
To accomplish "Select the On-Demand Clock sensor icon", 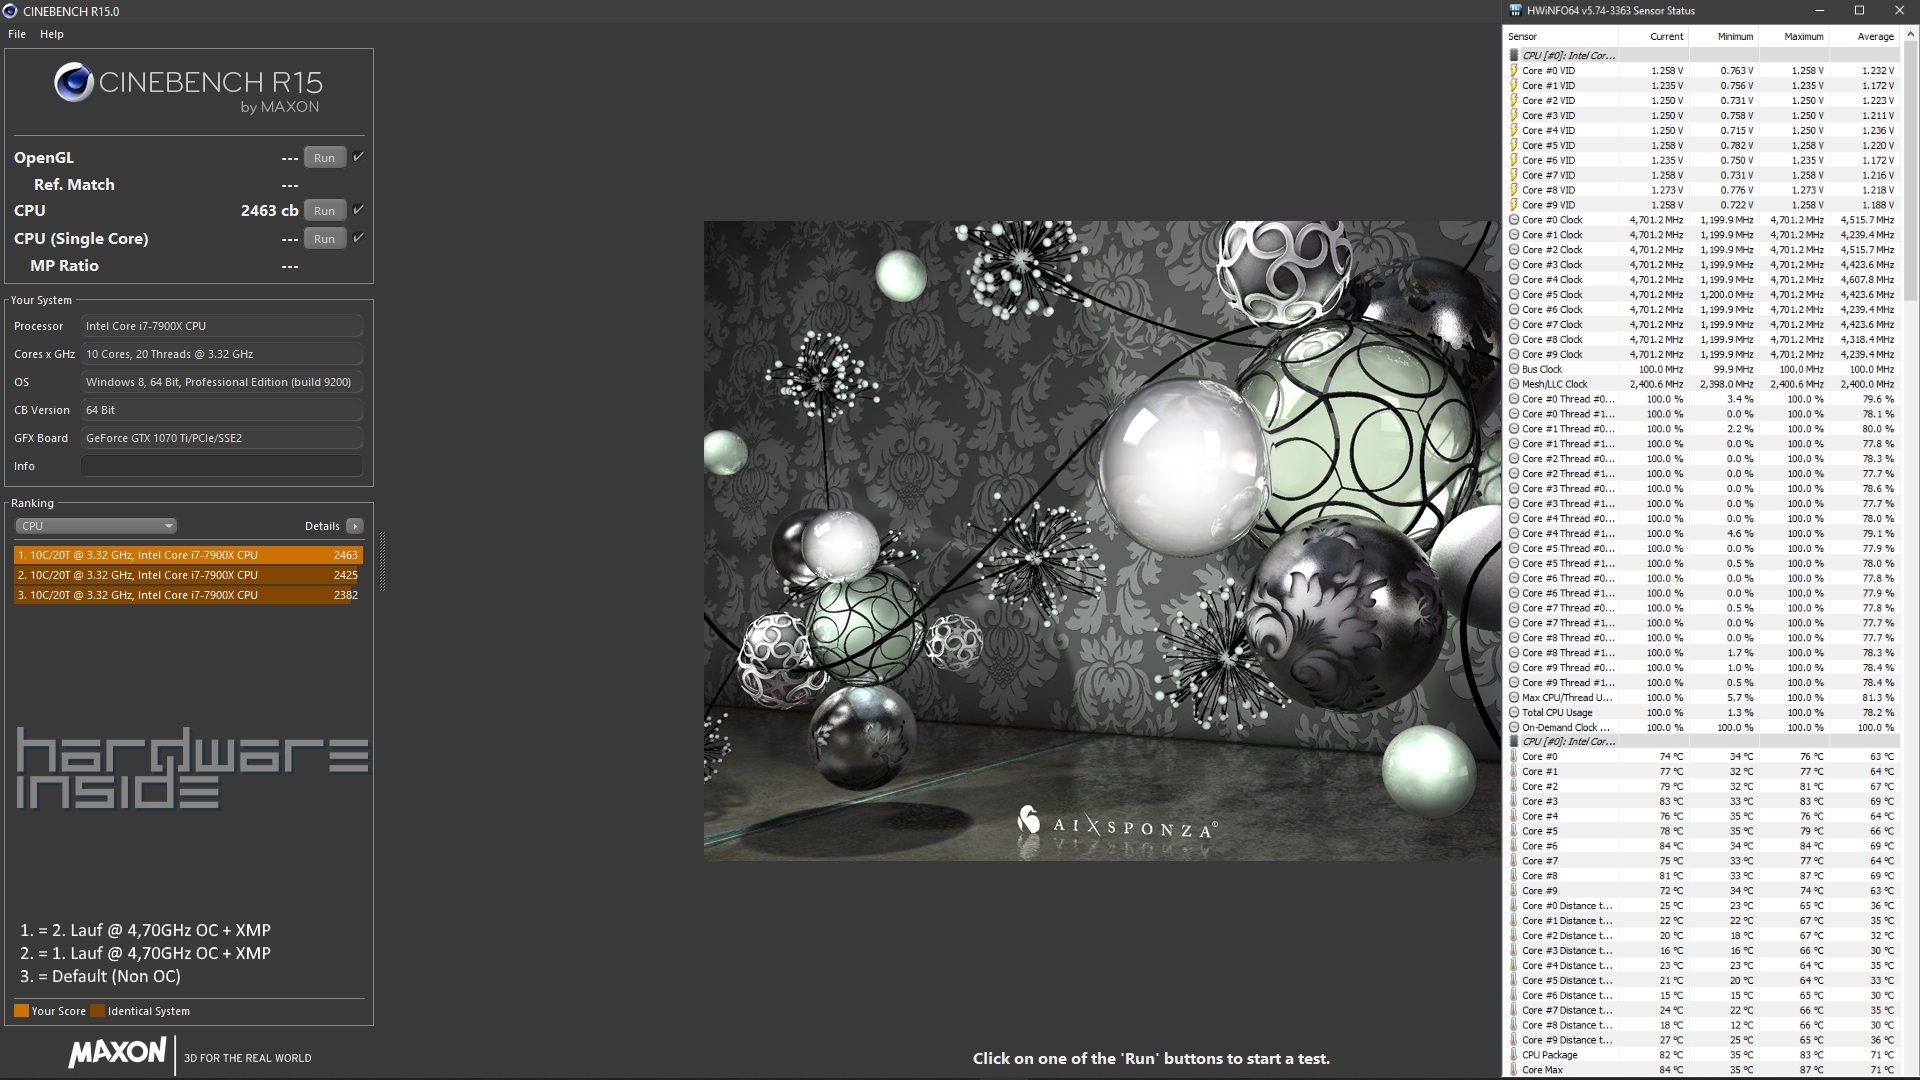I will pos(1514,728).
